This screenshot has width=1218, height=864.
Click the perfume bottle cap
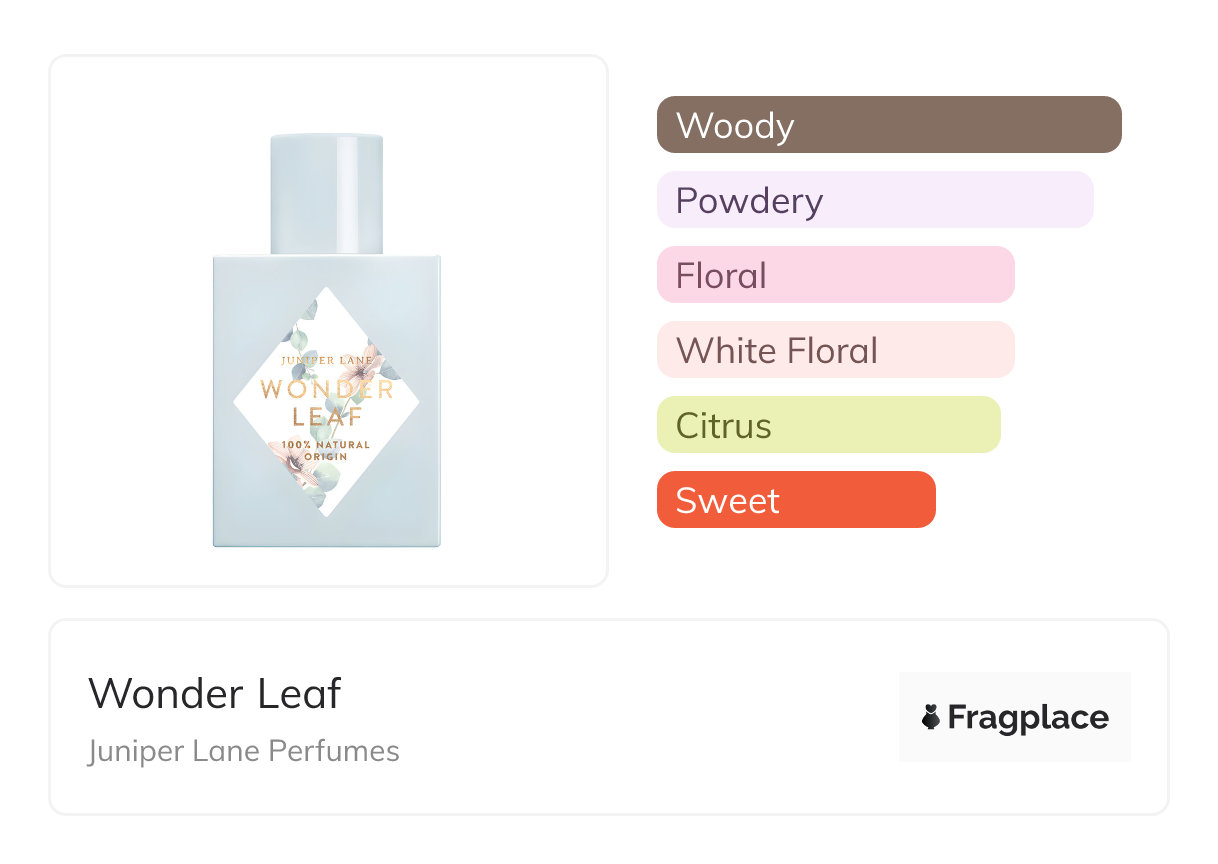click(x=327, y=193)
